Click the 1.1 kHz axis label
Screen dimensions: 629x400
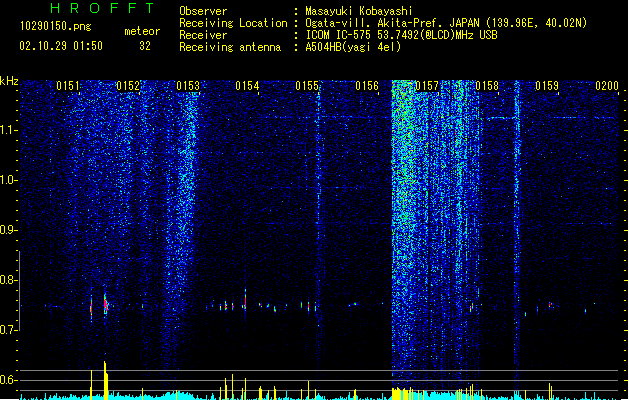point(9,130)
